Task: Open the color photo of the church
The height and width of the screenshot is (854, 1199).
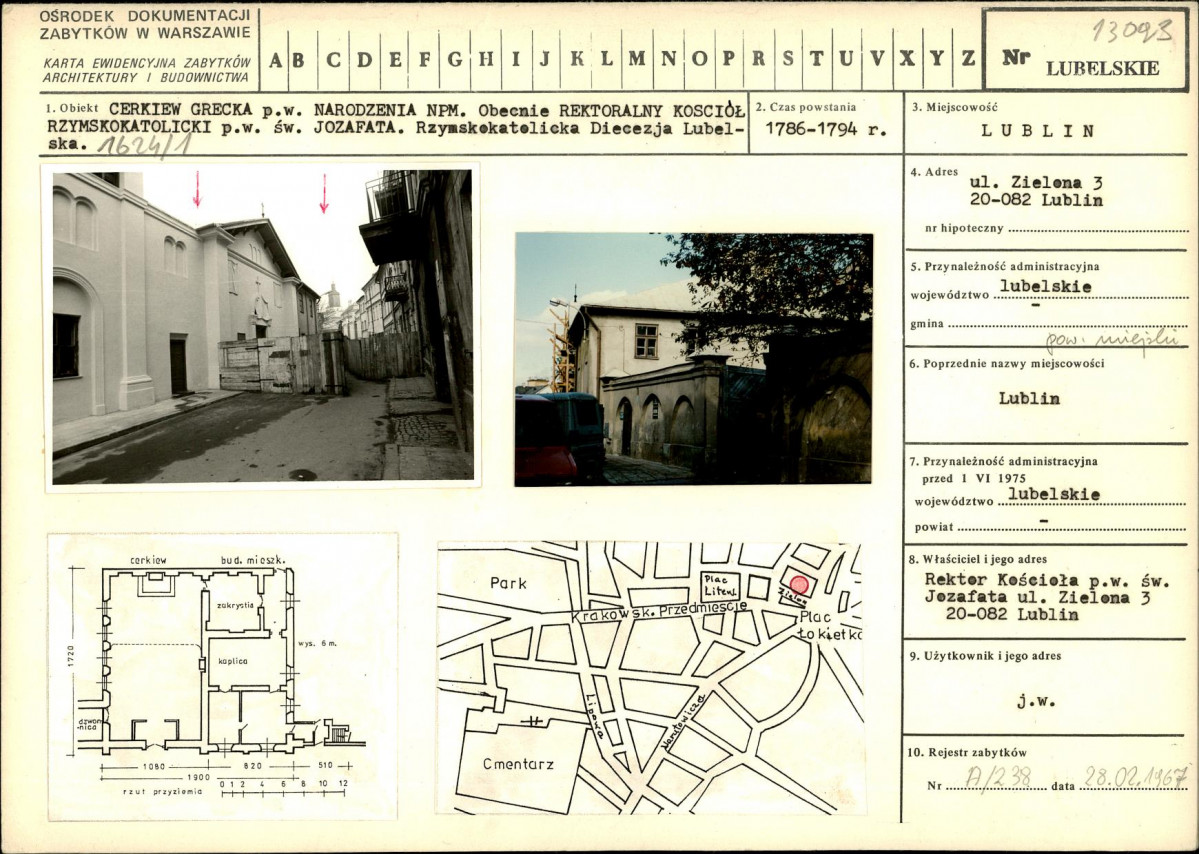Action: 693,359
